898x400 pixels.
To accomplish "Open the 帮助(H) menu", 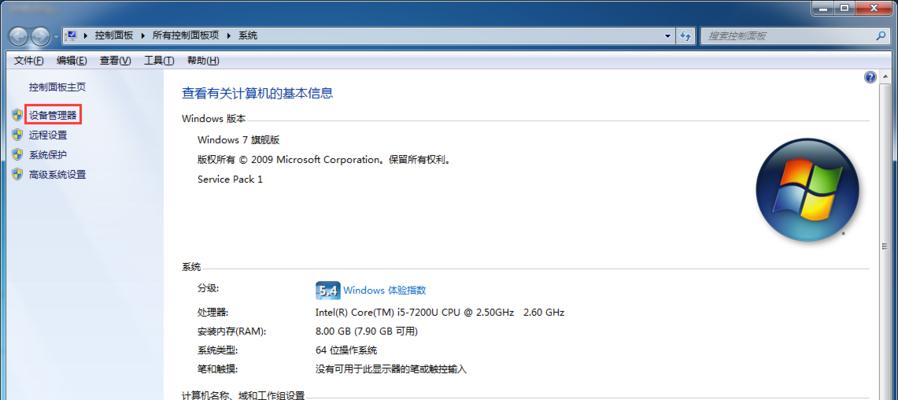I will [x=203, y=60].
